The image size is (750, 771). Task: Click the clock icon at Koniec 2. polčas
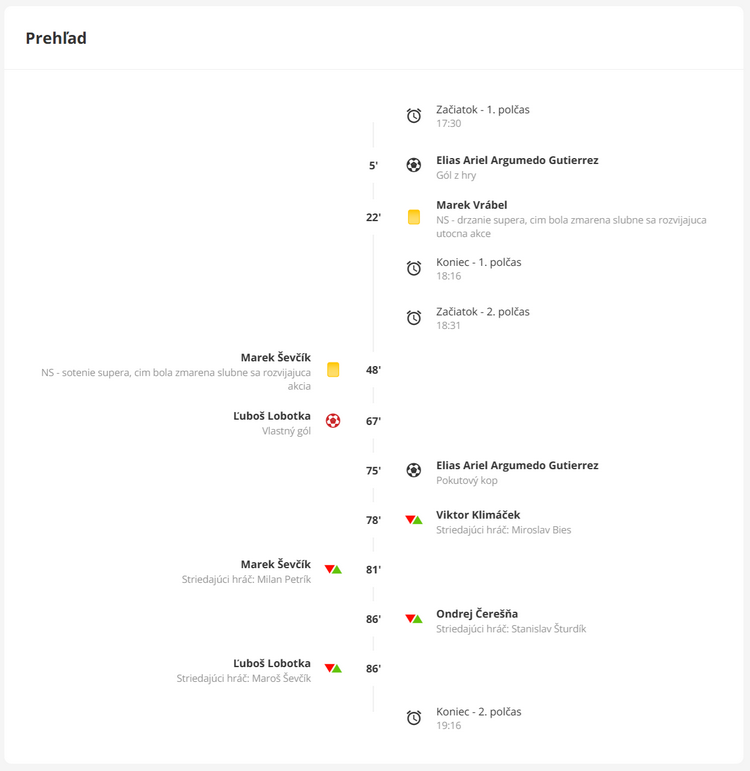click(x=414, y=718)
